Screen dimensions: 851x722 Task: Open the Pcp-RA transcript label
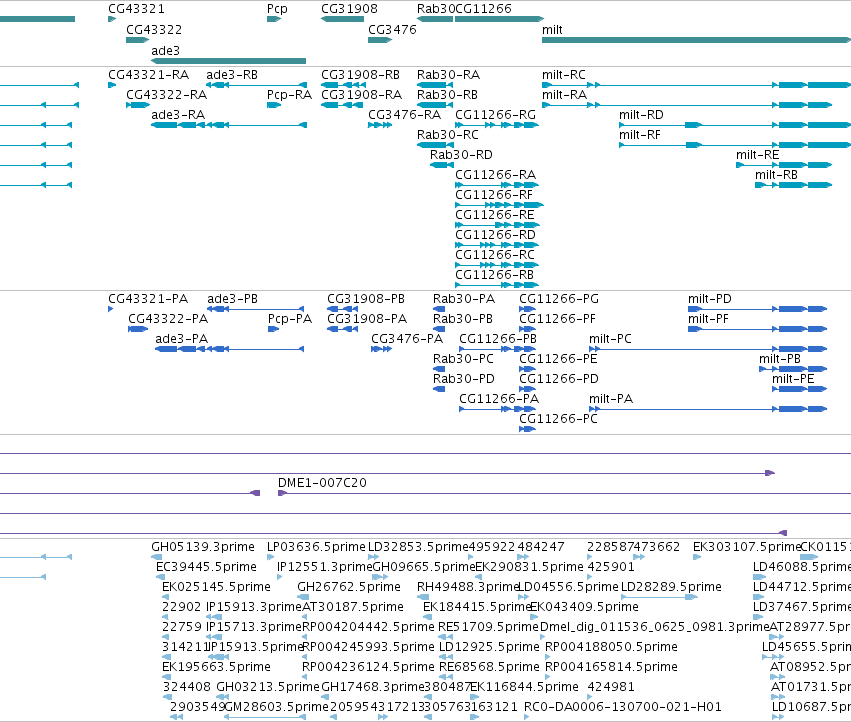point(289,95)
